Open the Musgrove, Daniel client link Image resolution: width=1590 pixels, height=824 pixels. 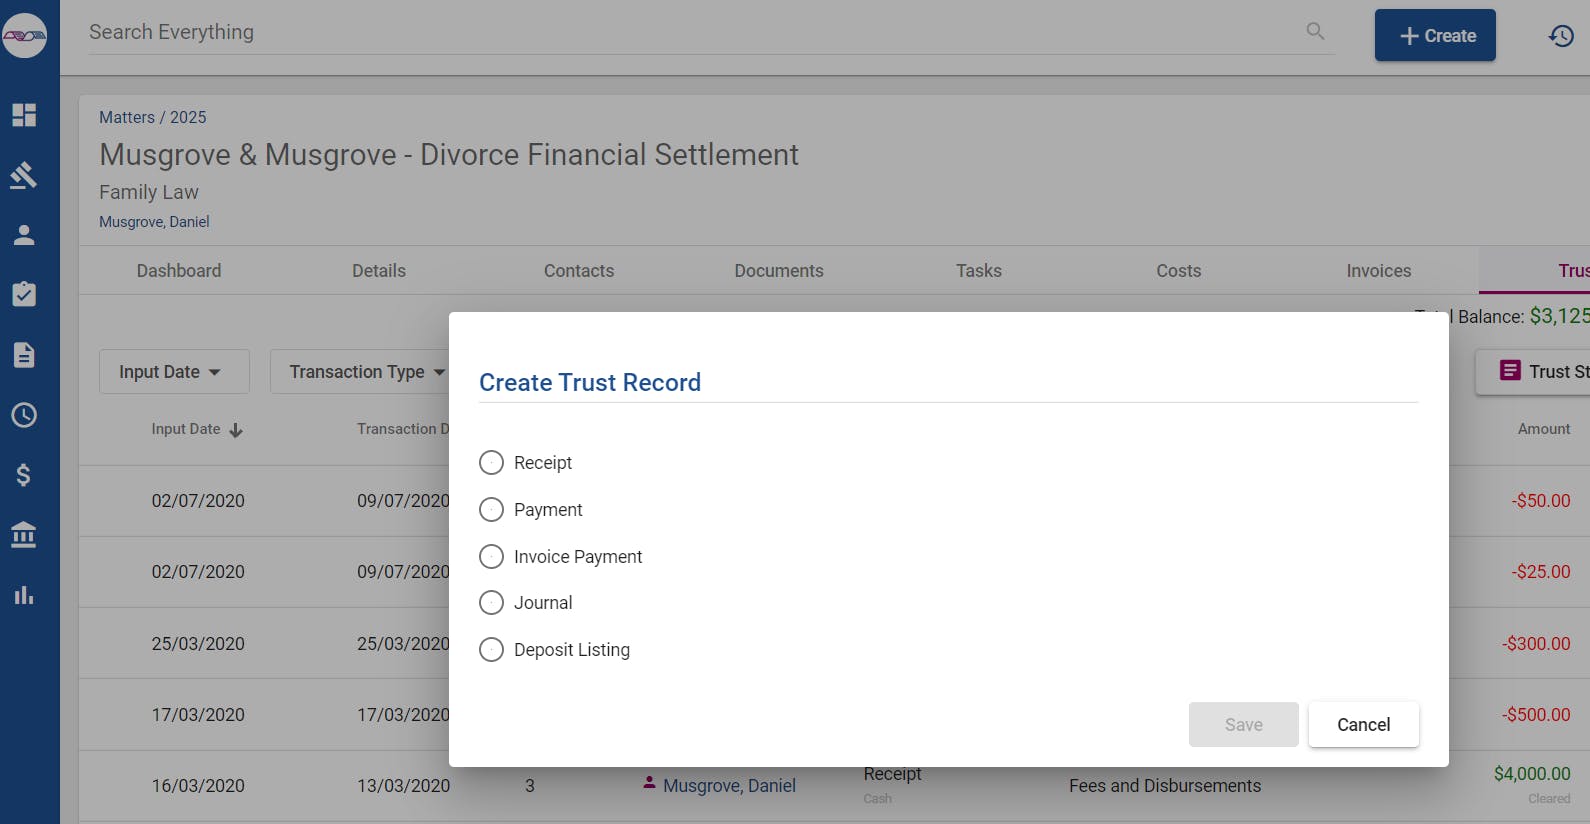point(154,222)
